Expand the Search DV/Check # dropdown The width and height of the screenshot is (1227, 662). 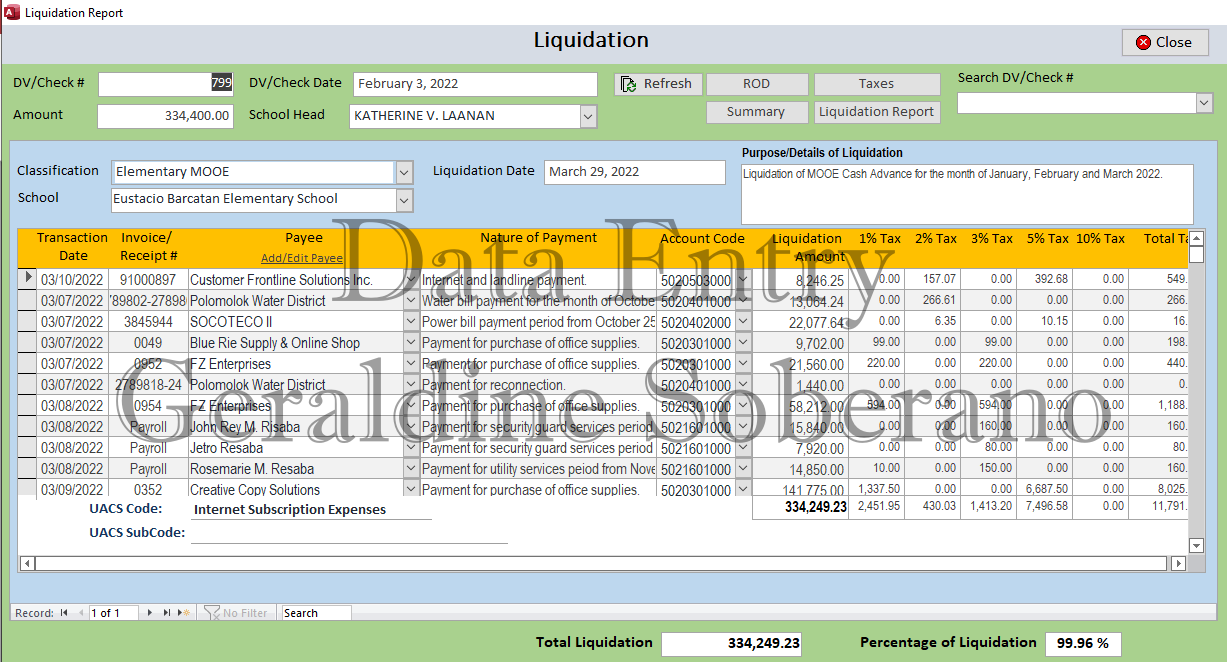(1204, 103)
